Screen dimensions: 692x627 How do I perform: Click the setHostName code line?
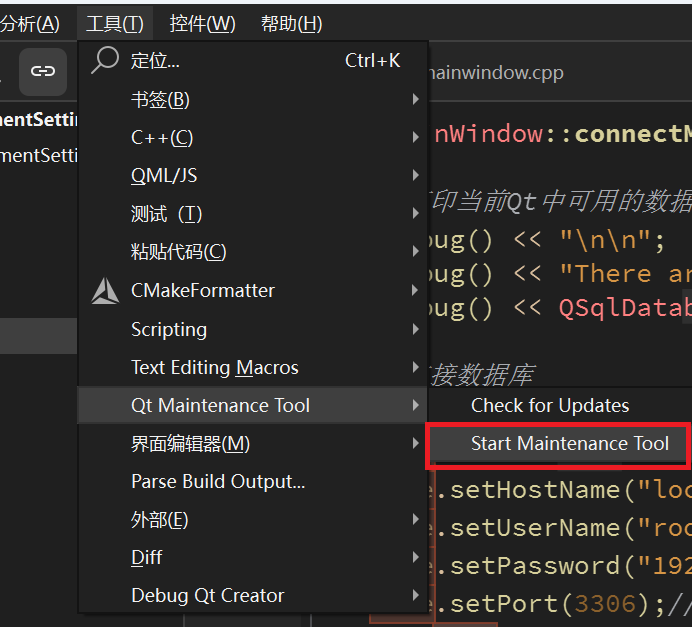tap(560, 490)
